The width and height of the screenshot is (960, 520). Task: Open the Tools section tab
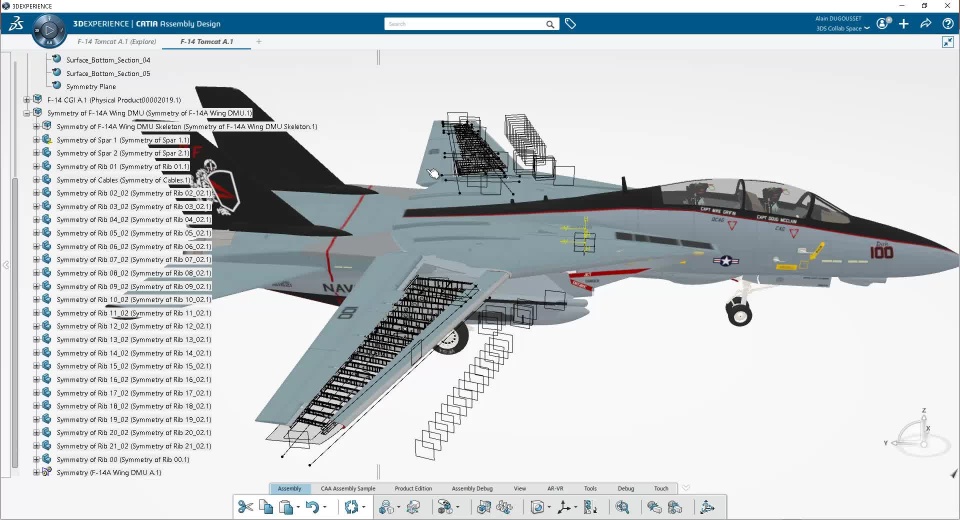(x=590, y=488)
